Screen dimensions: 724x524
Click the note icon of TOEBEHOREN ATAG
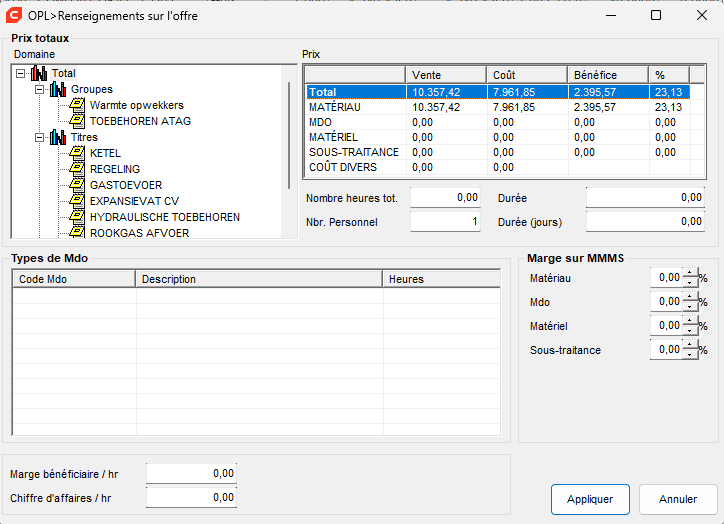point(77,121)
